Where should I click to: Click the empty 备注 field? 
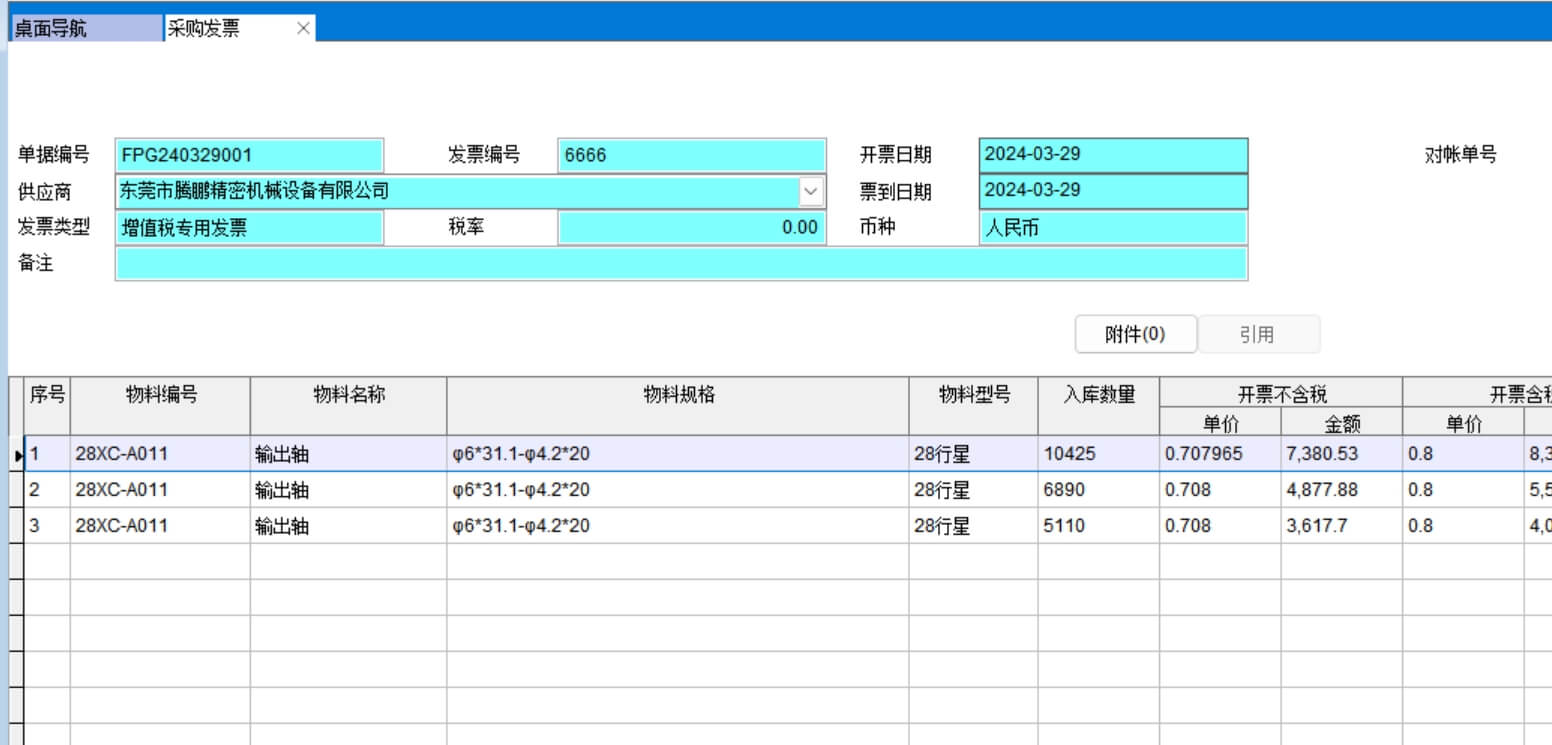(680, 264)
